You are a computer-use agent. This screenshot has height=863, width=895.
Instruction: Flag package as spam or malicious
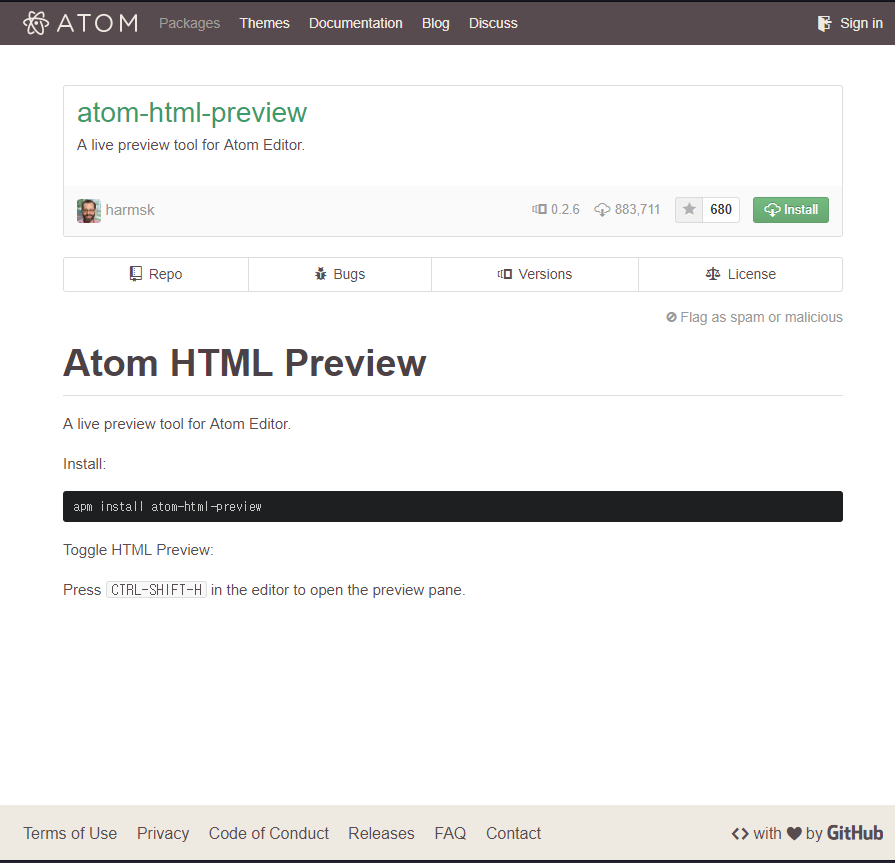(755, 317)
